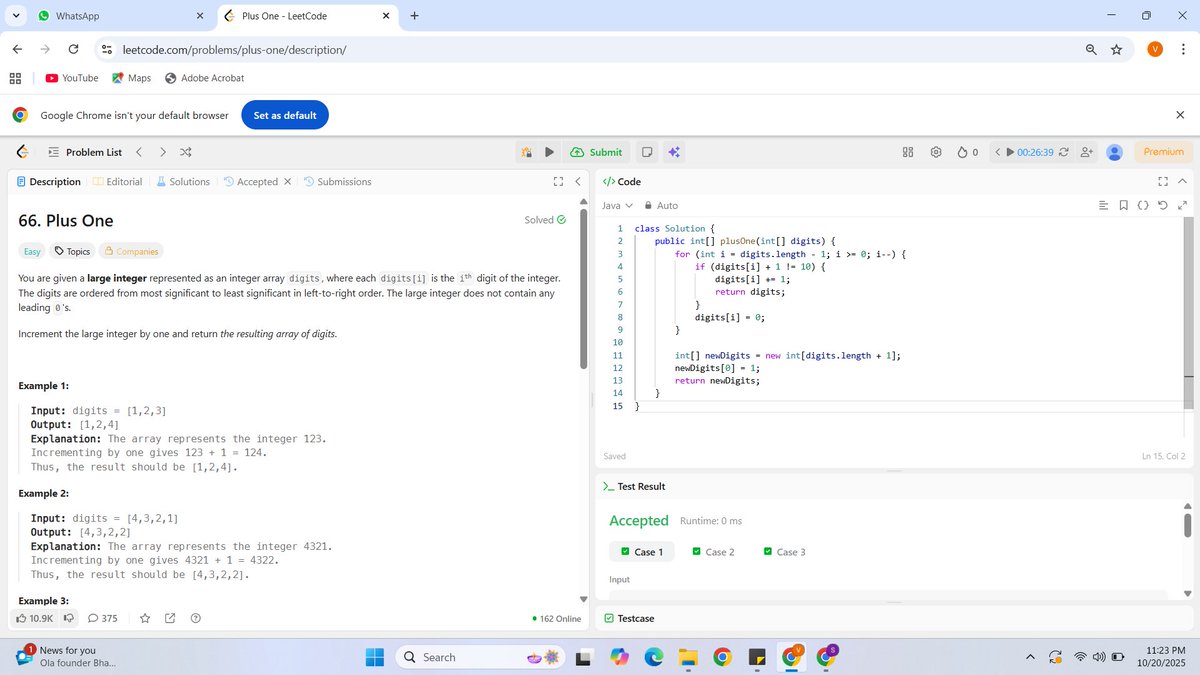Select Case 3 in Test Result

[784, 552]
